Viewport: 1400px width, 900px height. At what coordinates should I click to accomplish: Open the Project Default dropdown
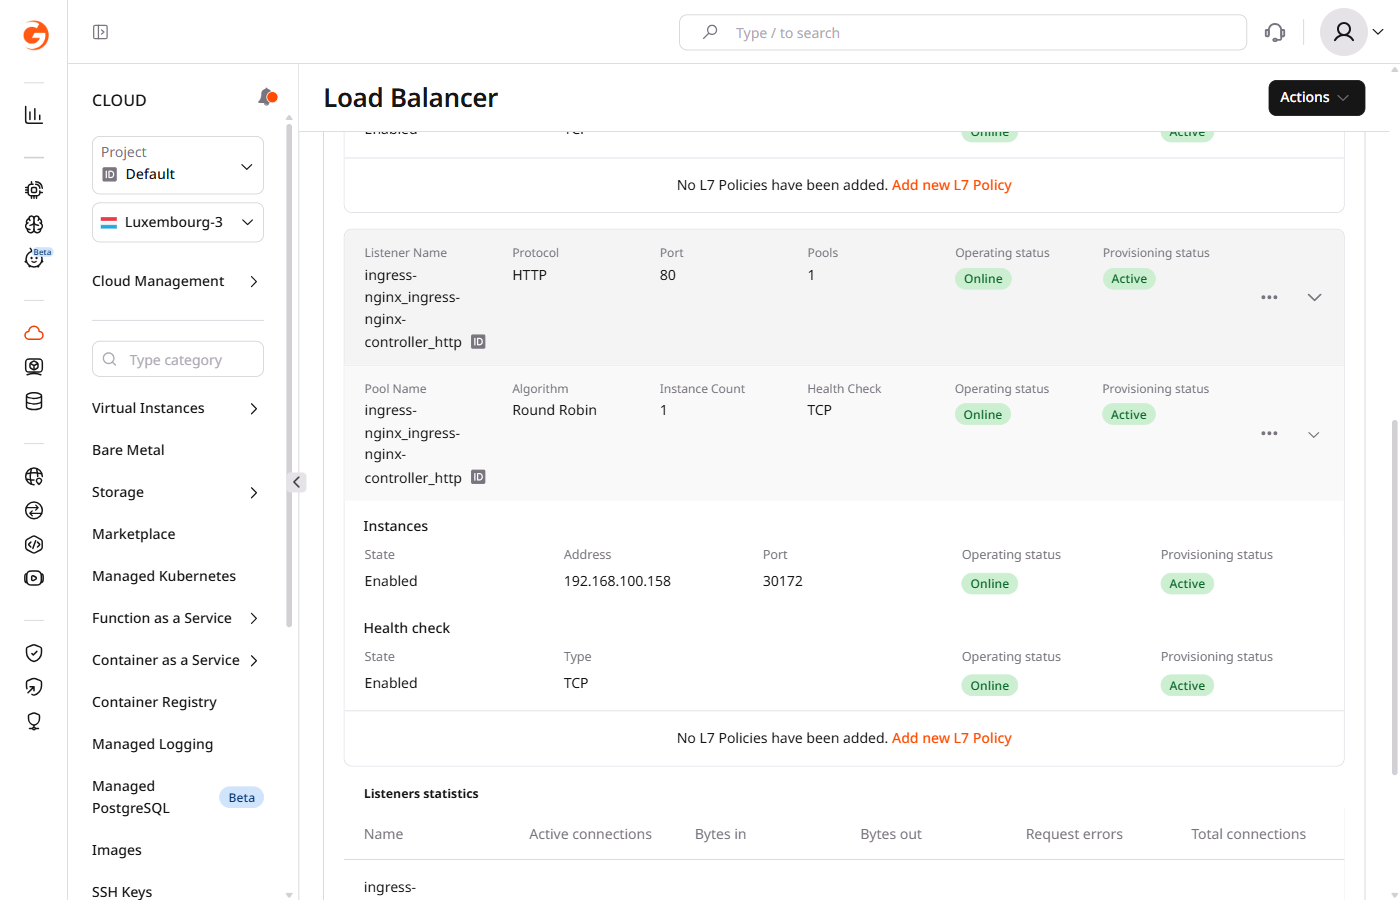[x=178, y=165]
